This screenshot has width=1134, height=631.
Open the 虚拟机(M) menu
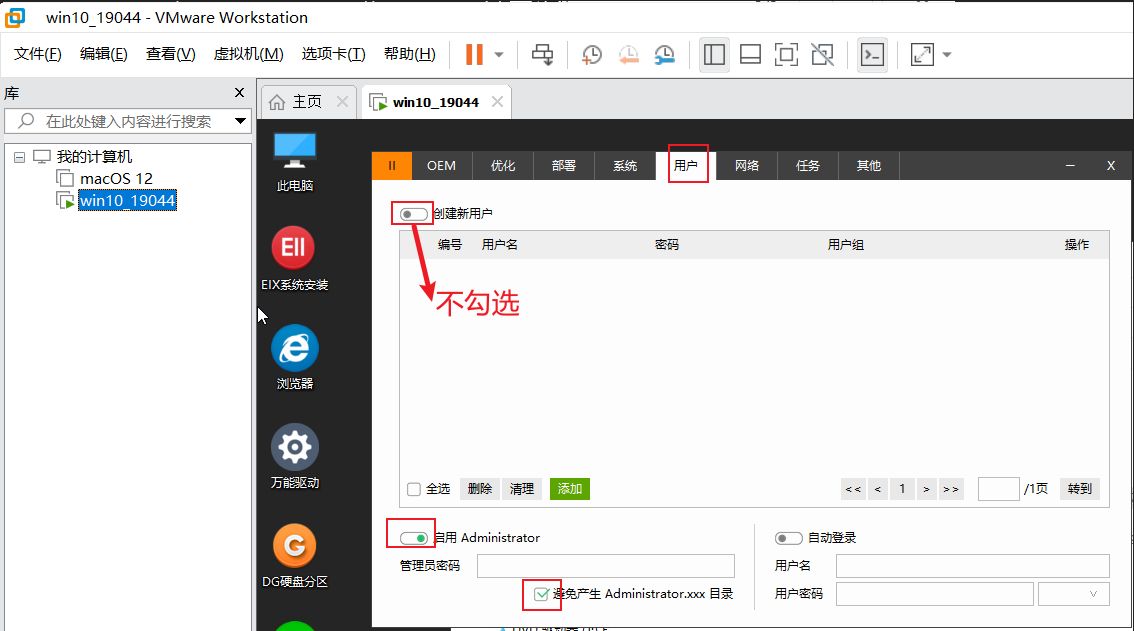[x=248, y=54]
